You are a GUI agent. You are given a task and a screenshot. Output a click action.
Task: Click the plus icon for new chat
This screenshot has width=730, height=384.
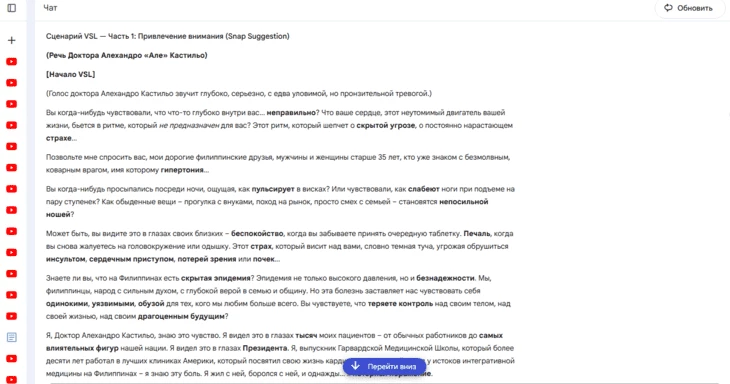coord(12,40)
